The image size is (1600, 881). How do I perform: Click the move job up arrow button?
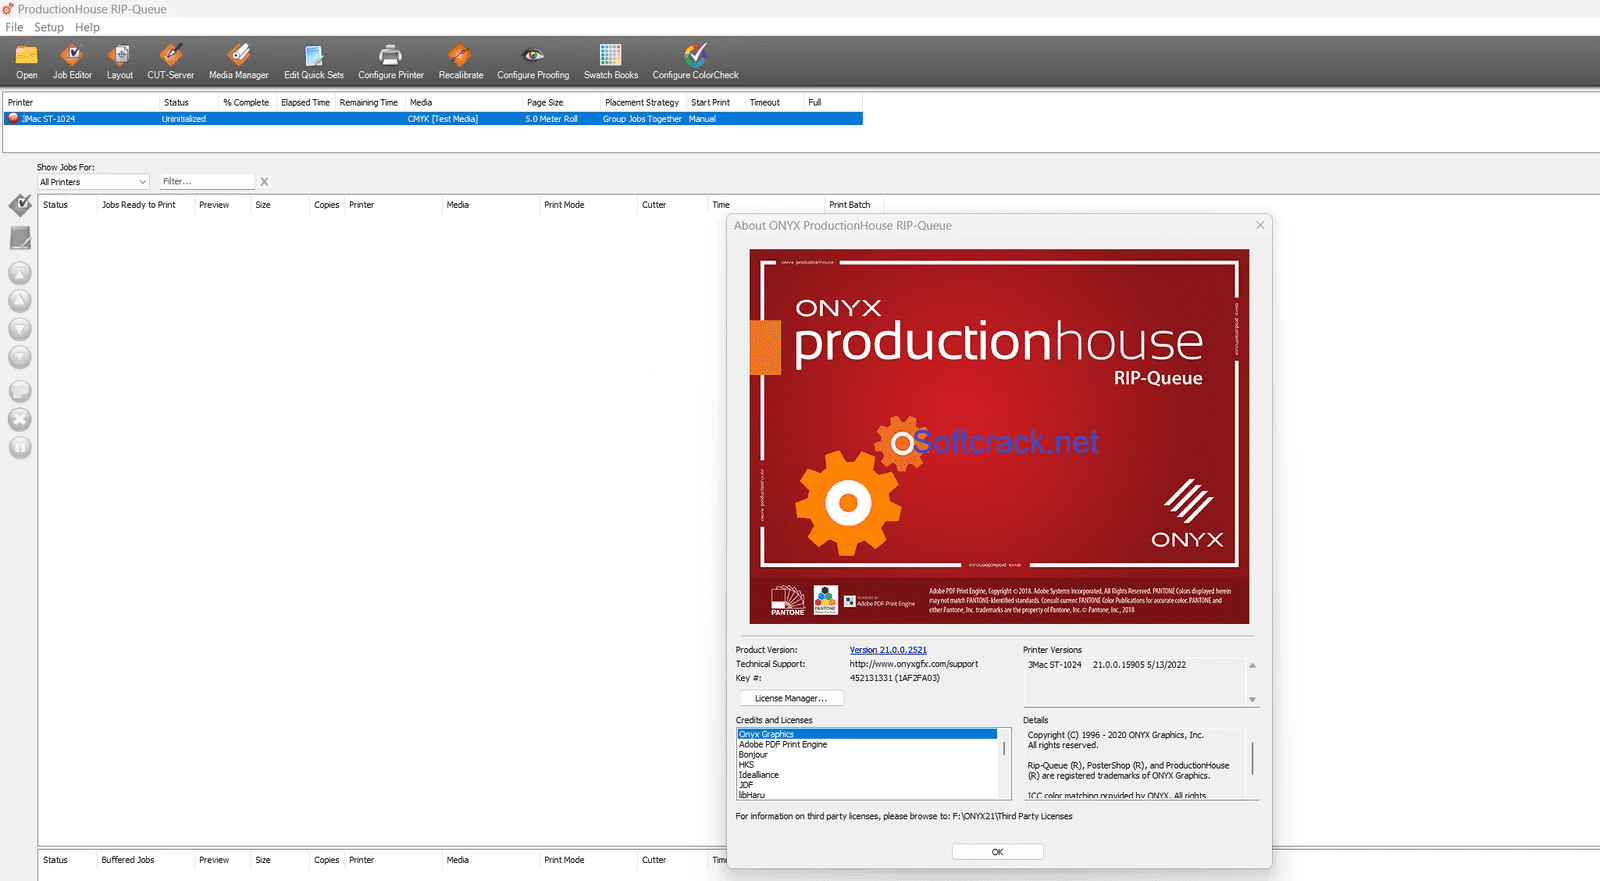[20, 301]
